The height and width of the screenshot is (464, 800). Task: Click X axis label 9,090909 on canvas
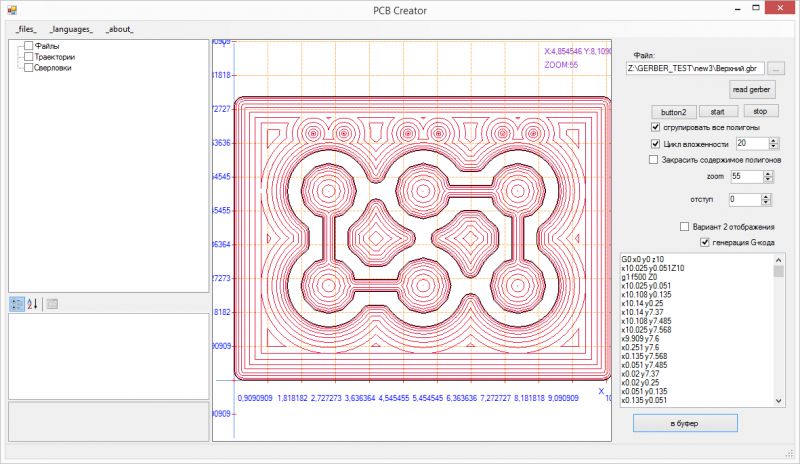click(563, 398)
